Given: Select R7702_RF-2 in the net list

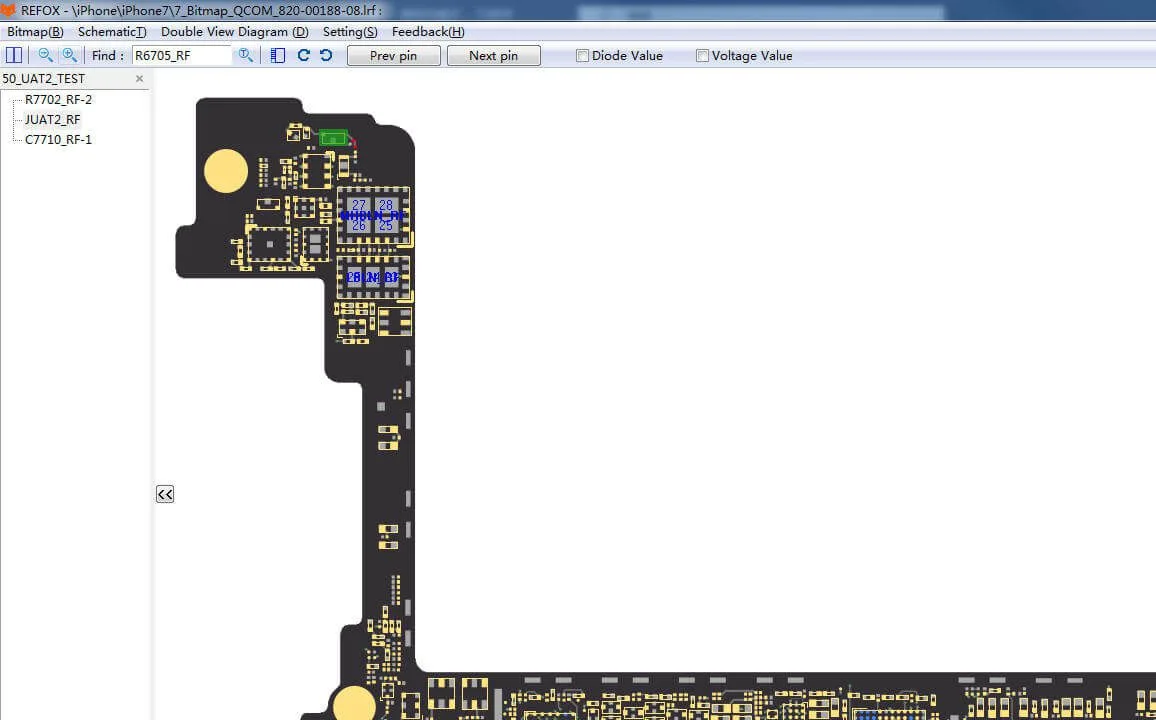Looking at the screenshot, I should tap(58, 99).
